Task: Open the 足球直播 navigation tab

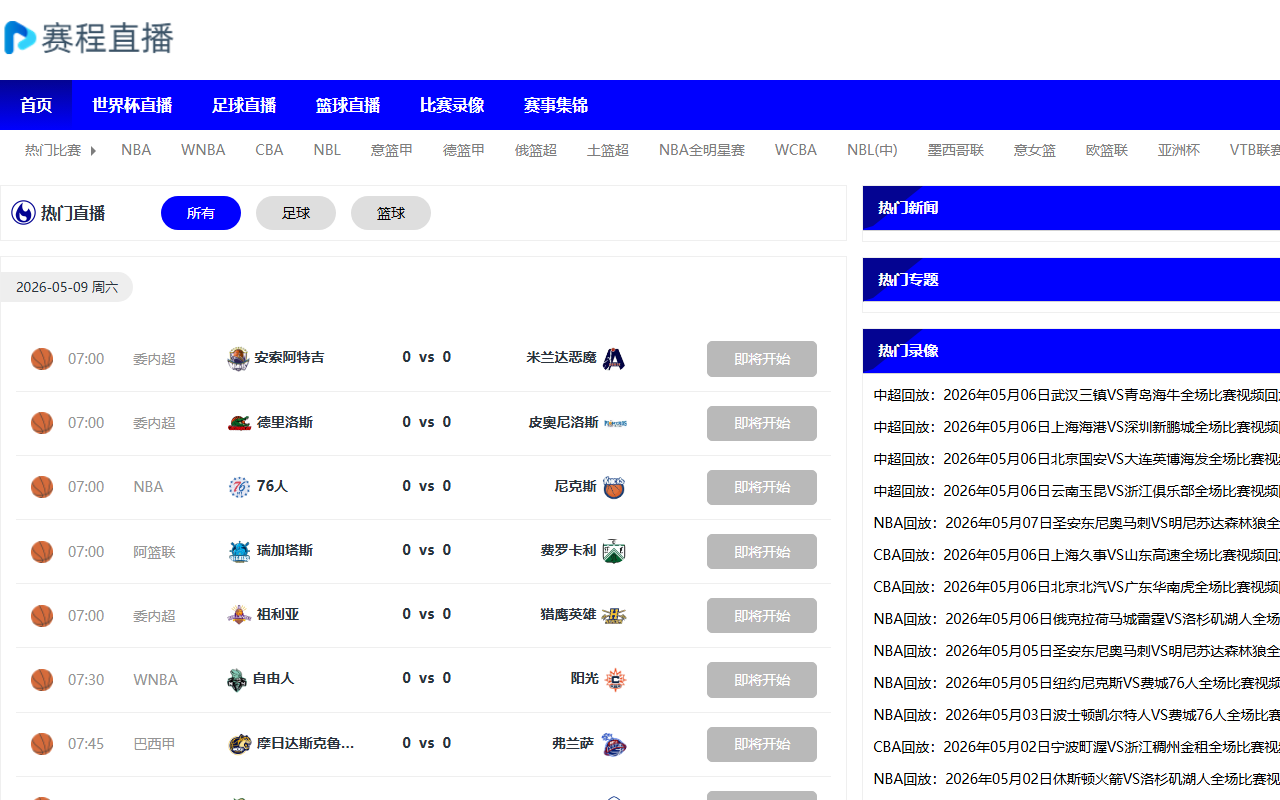Action: (x=244, y=105)
